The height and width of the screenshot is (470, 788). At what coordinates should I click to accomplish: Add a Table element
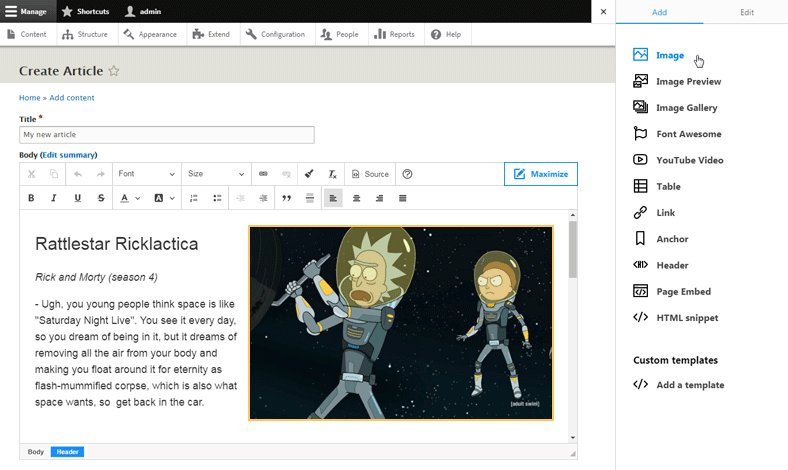tap(656, 186)
